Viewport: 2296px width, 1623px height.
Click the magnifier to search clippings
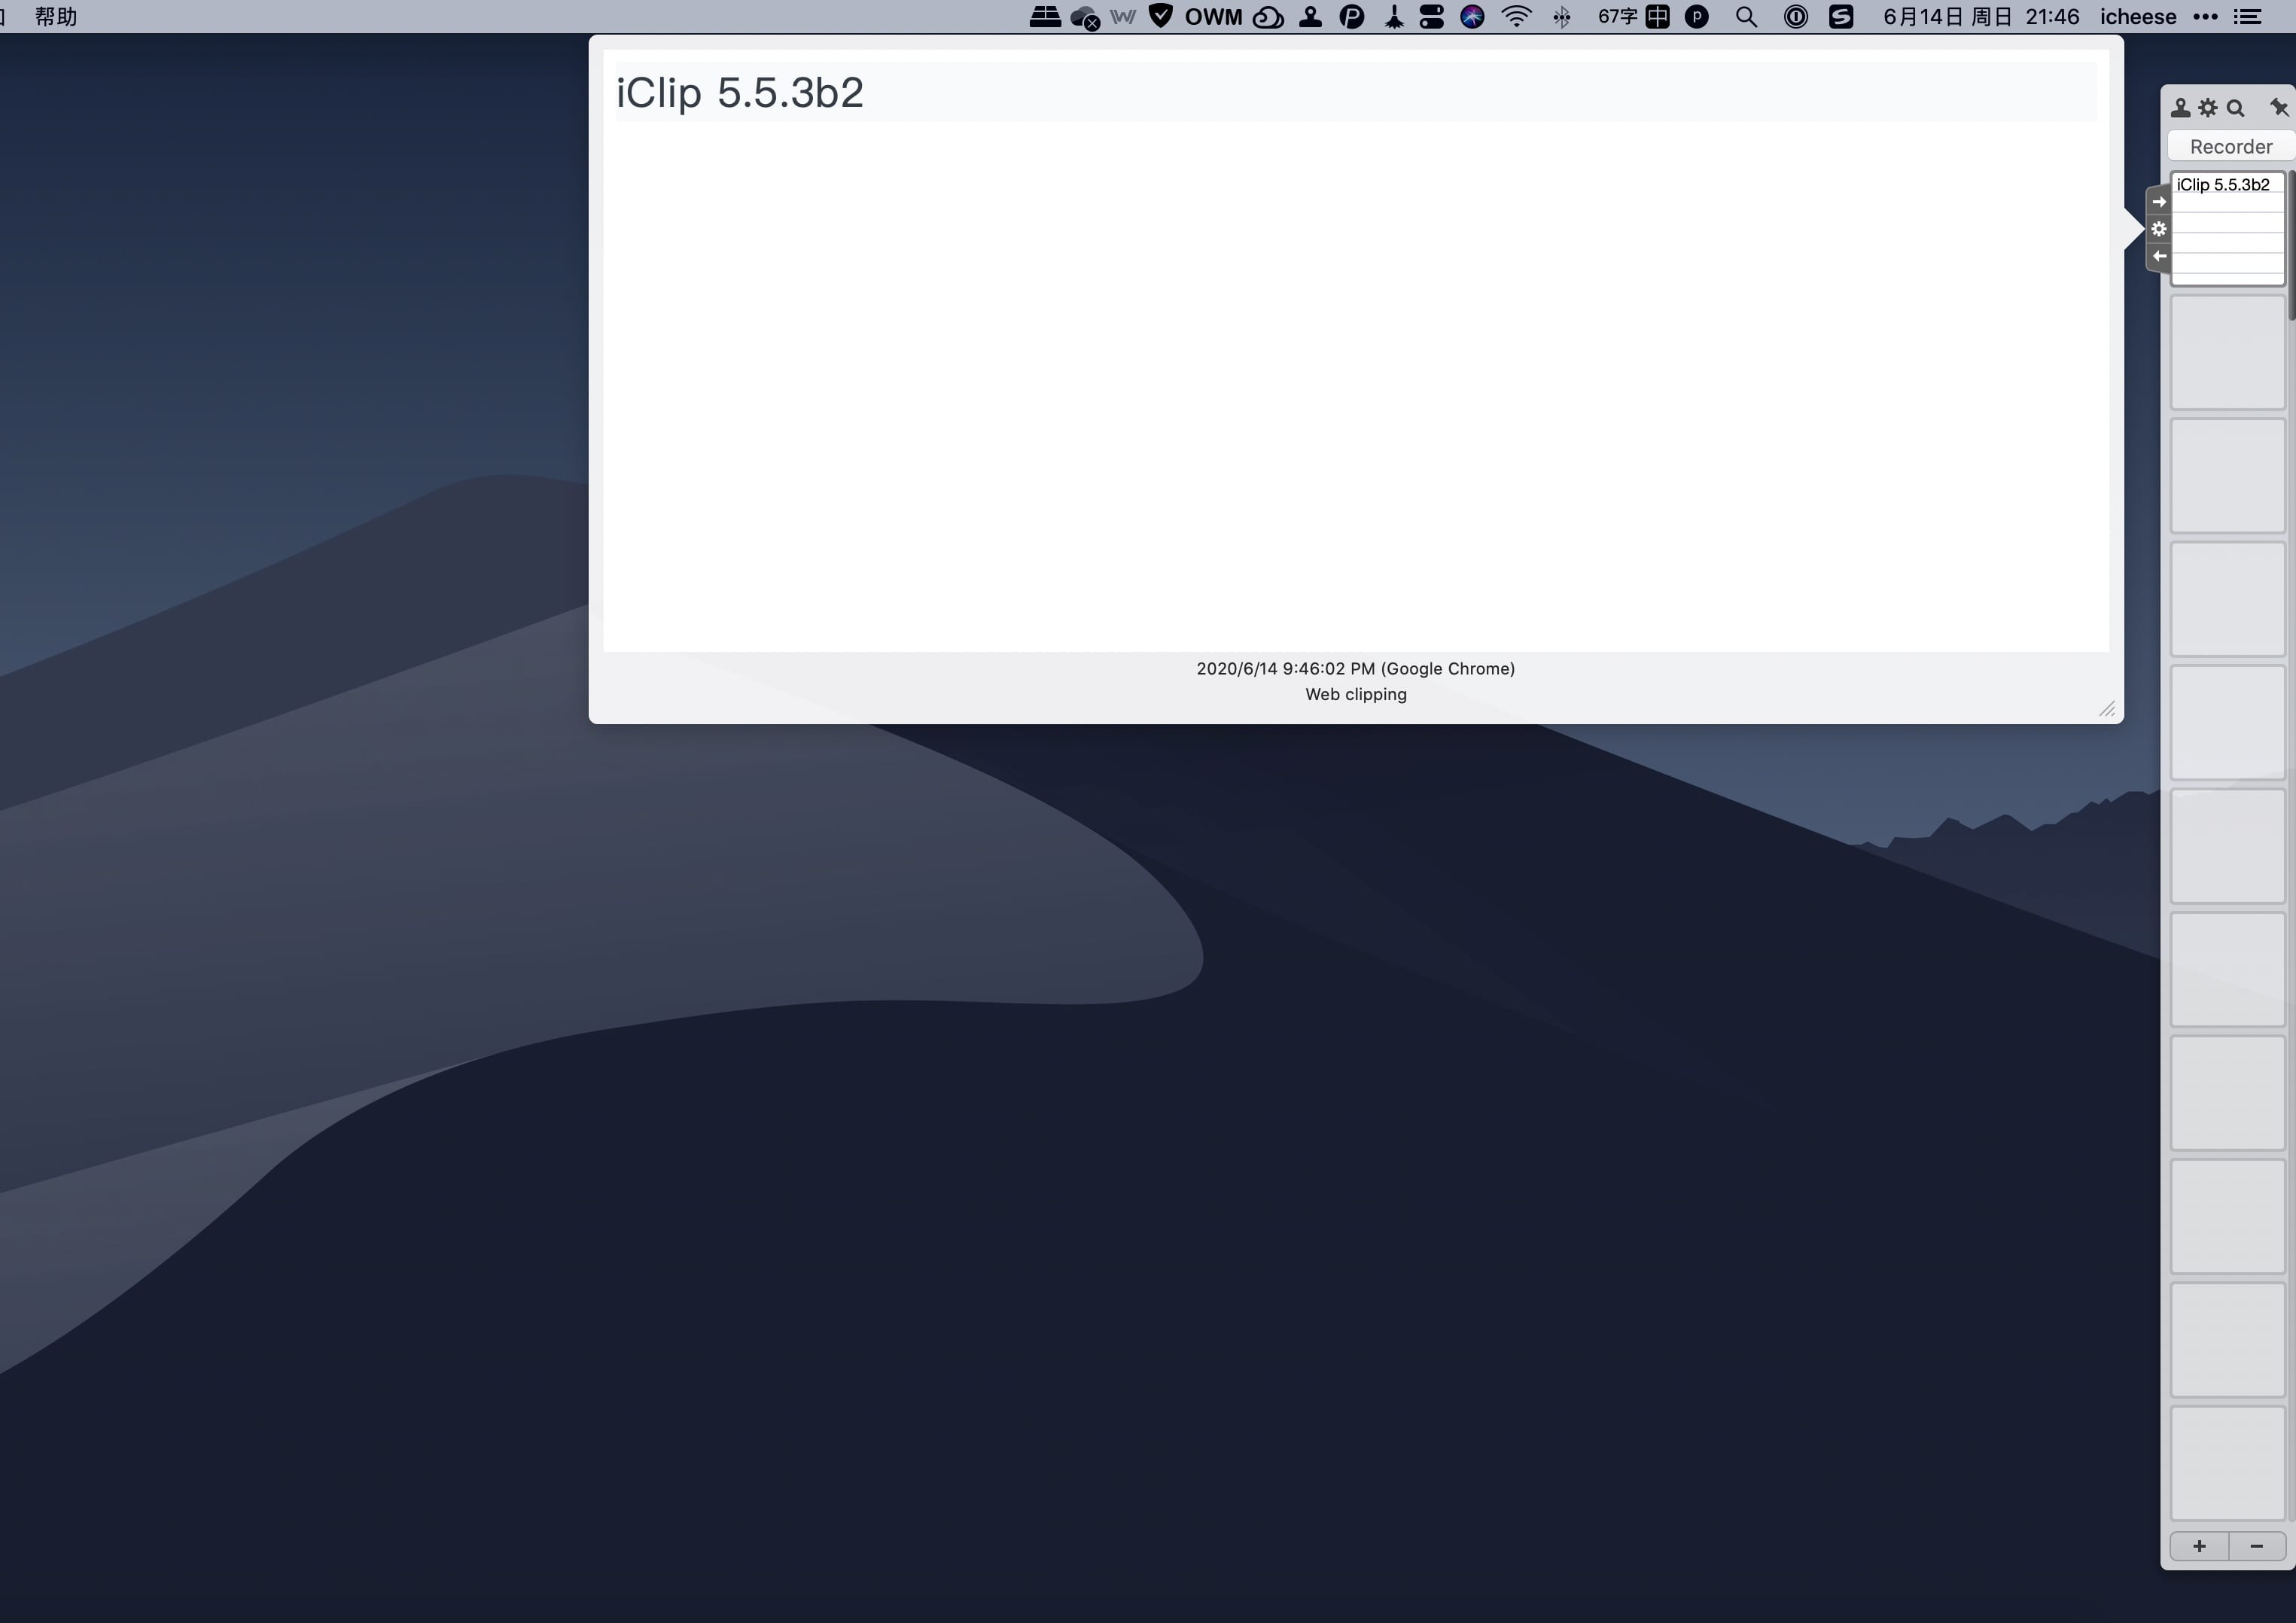point(2235,107)
